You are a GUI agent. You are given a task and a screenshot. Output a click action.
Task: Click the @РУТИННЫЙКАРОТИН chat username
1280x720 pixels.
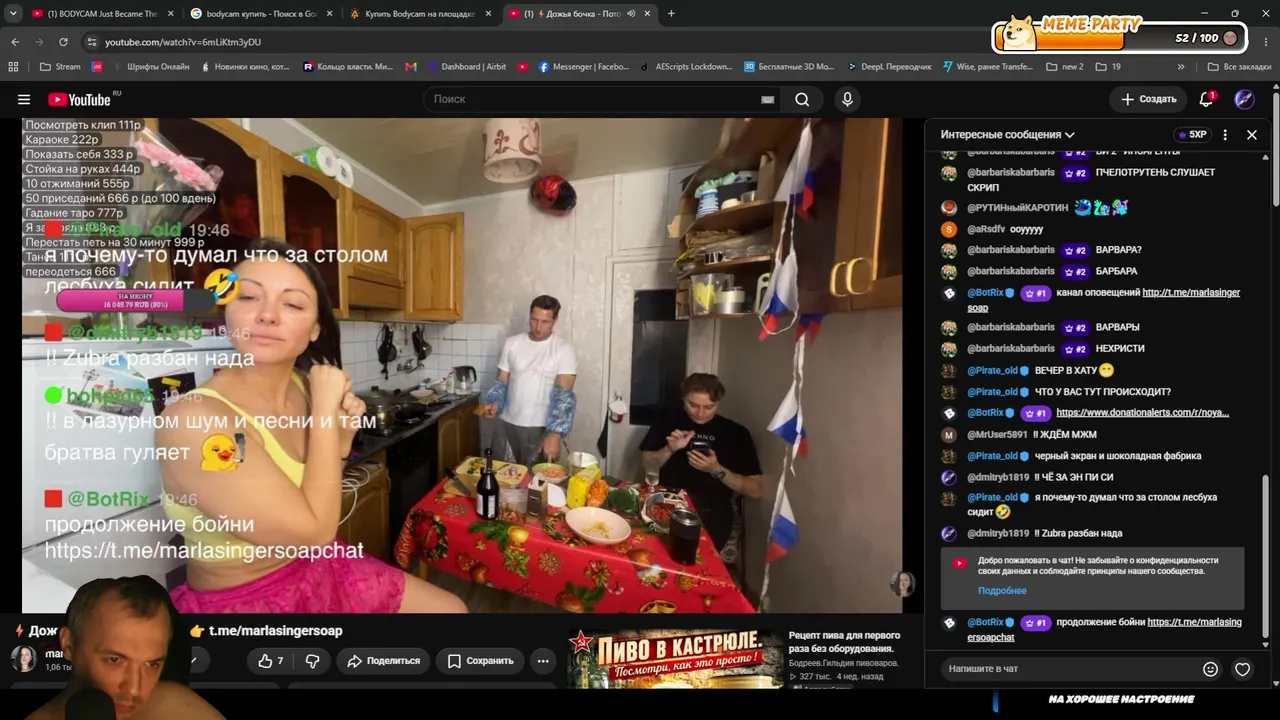tap(1016, 207)
